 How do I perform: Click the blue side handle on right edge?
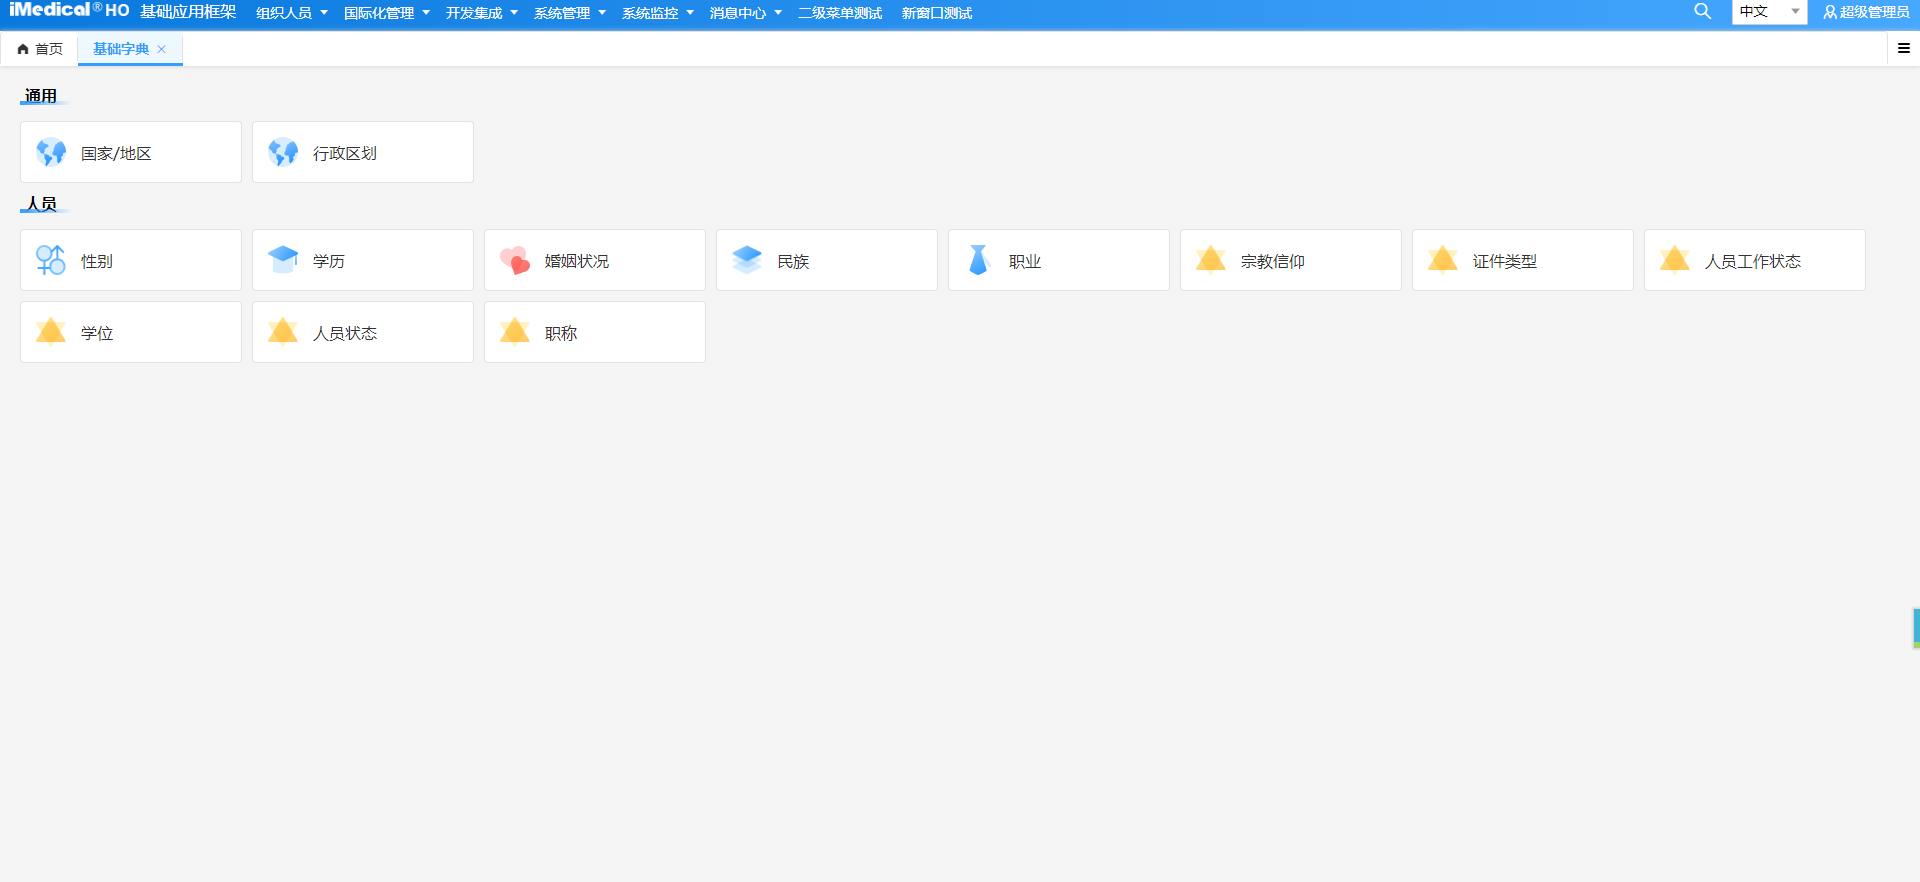[x=1915, y=628]
